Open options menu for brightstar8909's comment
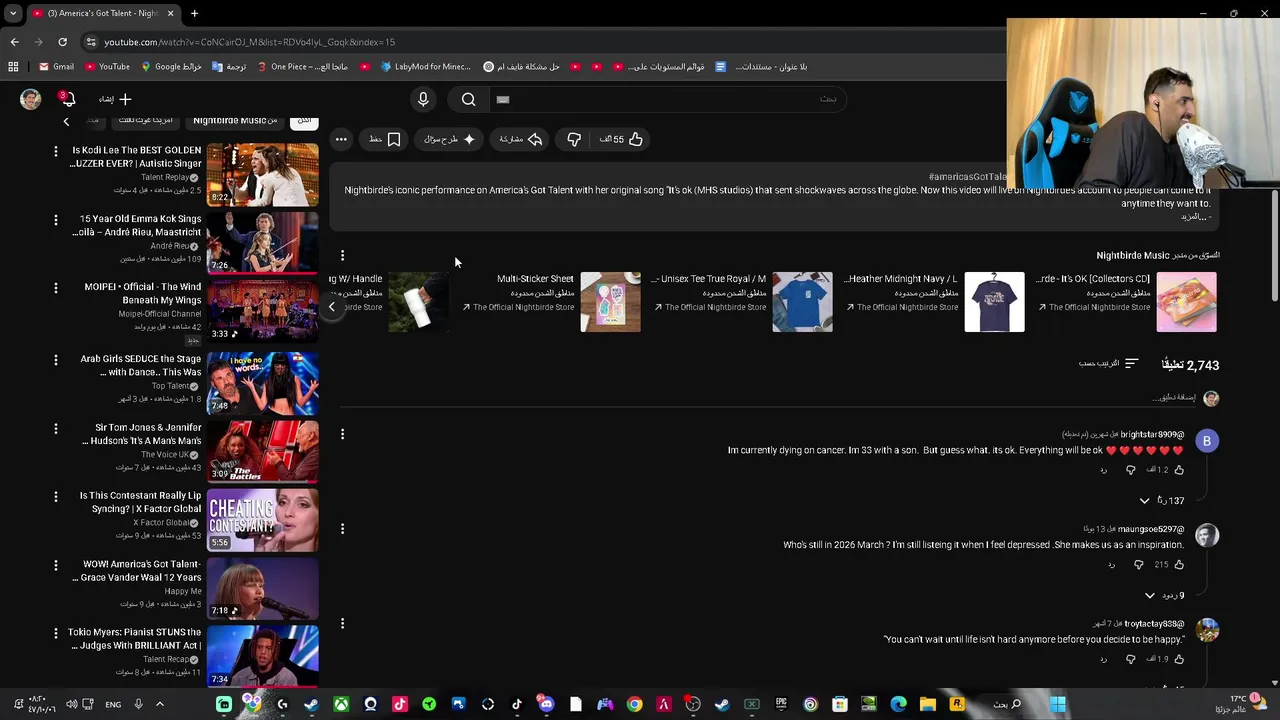1280x720 pixels. [342, 434]
